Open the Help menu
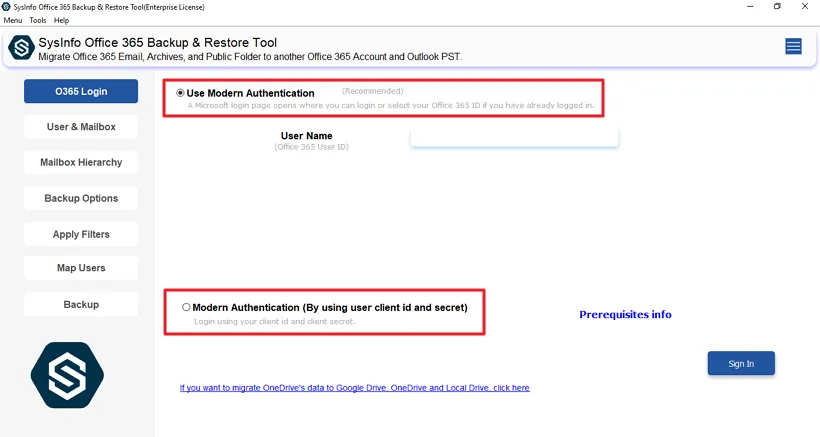820x437 pixels. click(61, 20)
